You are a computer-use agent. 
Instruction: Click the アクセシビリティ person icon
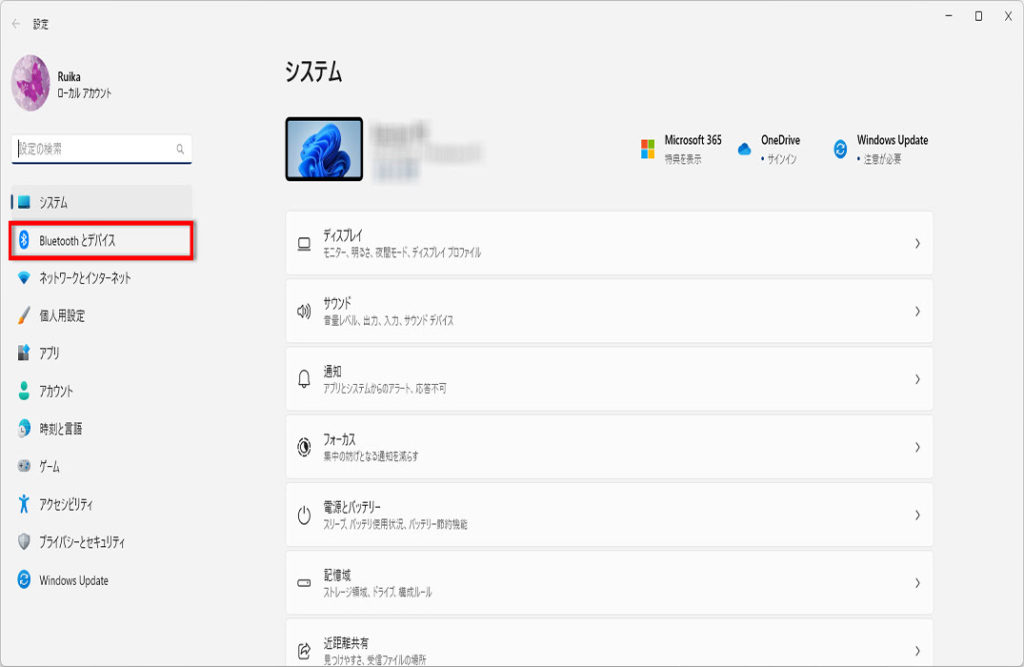[25, 505]
